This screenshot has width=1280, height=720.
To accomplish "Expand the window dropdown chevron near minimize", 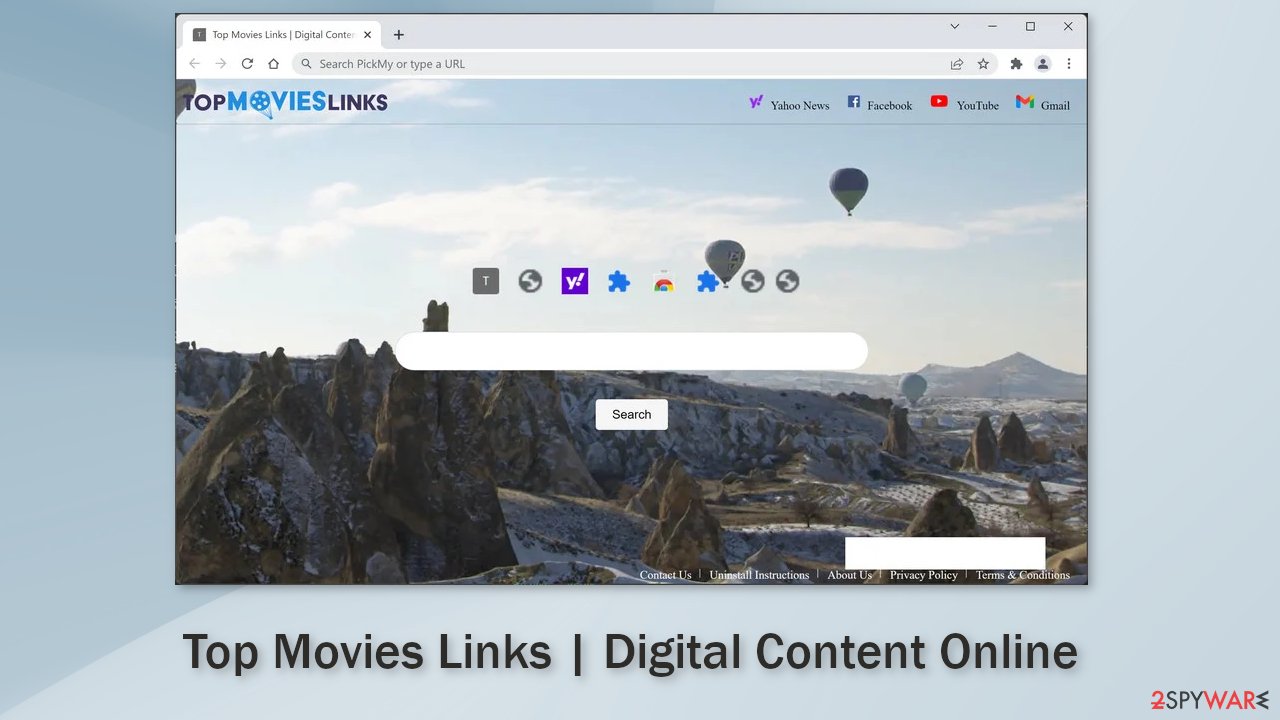I will 954,26.
